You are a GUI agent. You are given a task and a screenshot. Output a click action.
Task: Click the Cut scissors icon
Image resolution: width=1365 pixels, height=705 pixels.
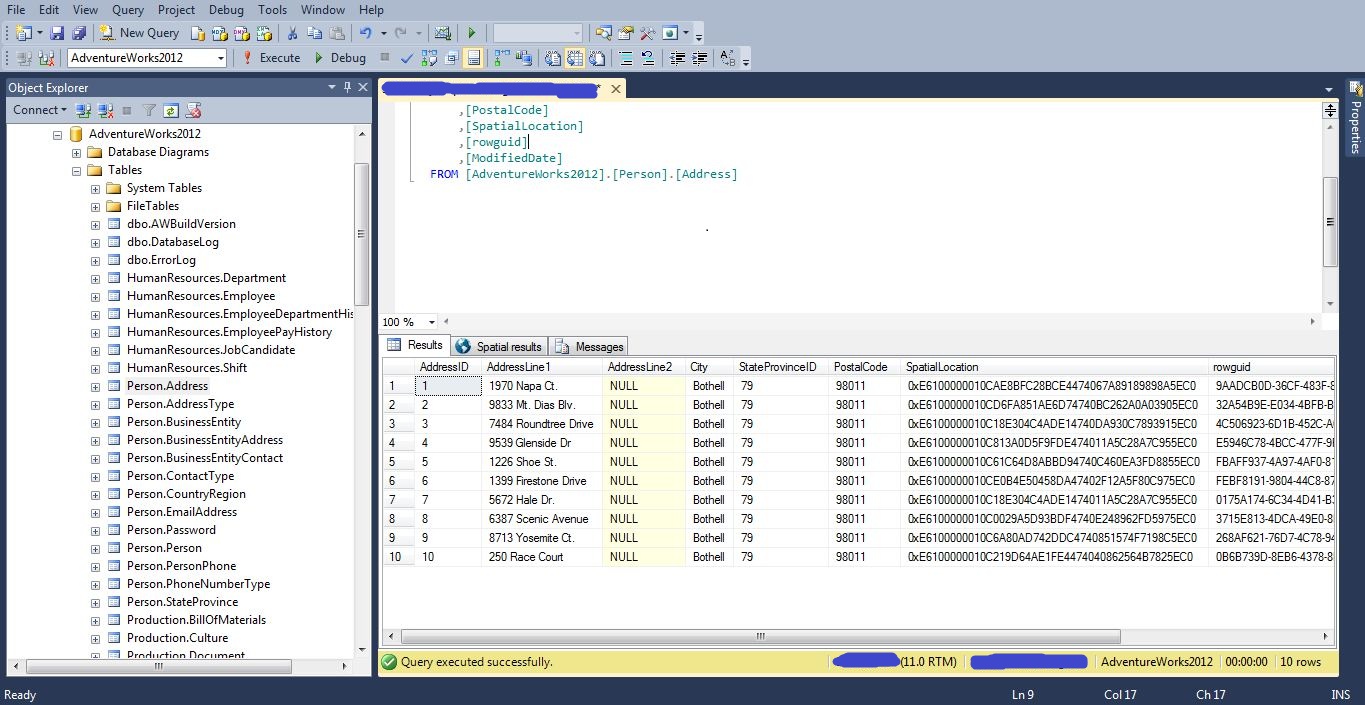tap(292, 33)
